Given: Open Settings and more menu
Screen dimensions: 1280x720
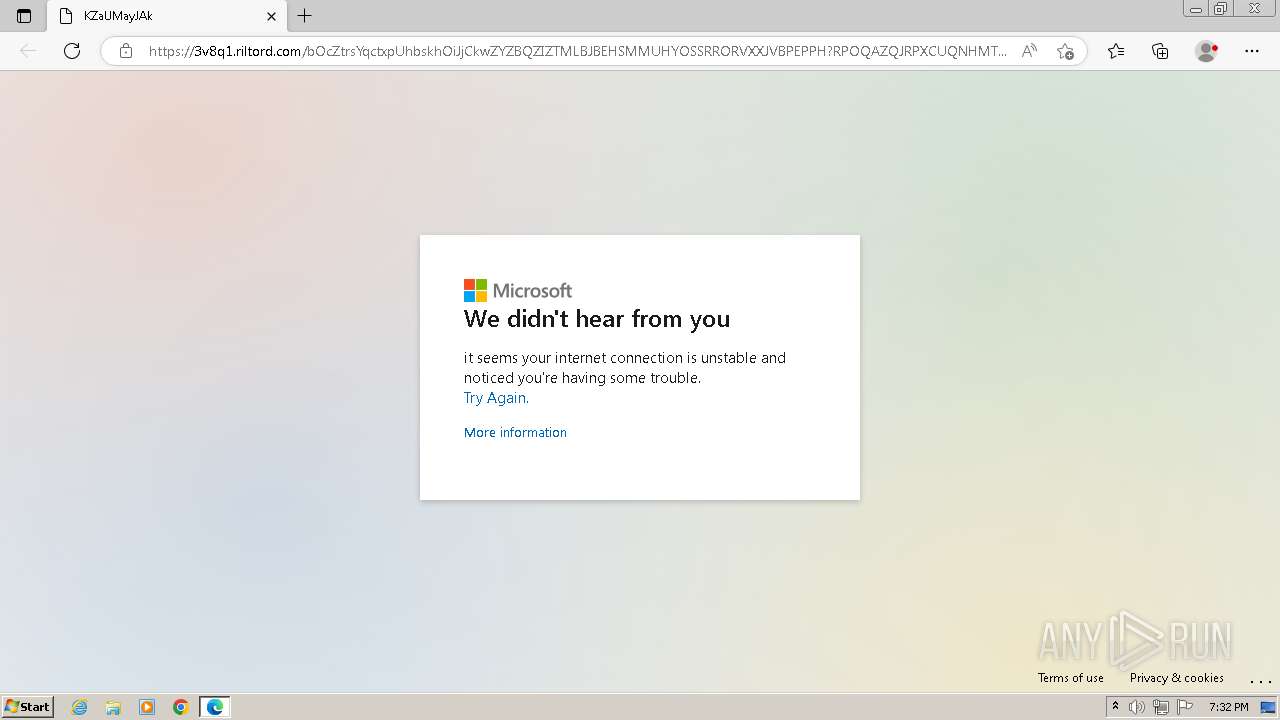Looking at the screenshot, I should (x=1252, y=51).
